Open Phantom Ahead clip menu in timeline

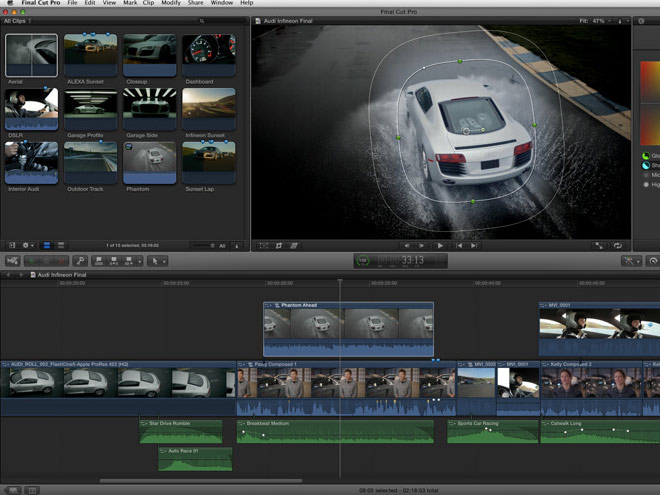[x=269, y=305]
